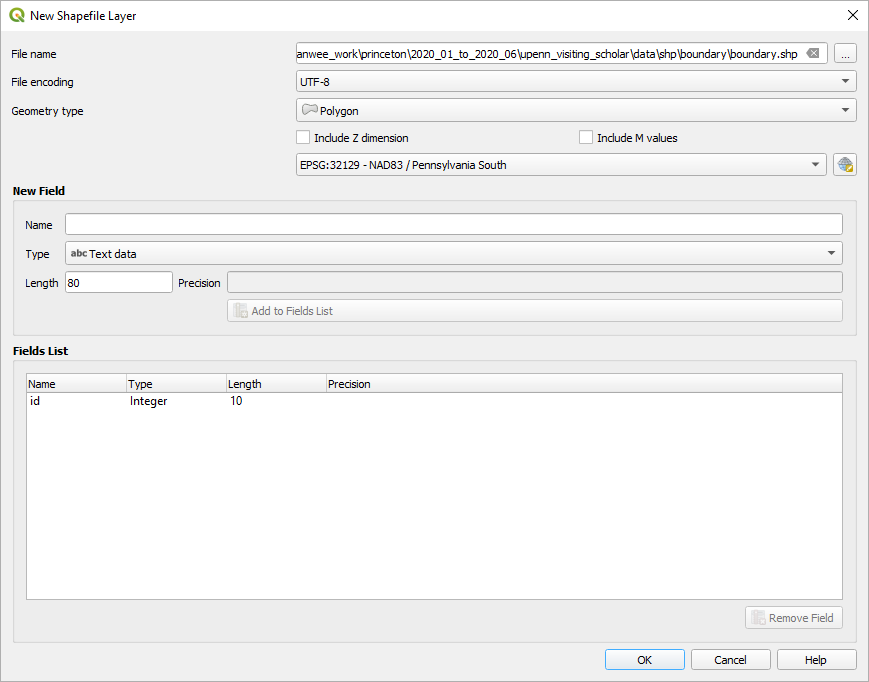This screenshot has height=682, width=869.
Task: Click the QGIS logo in title bar
Action: (17, 15)
